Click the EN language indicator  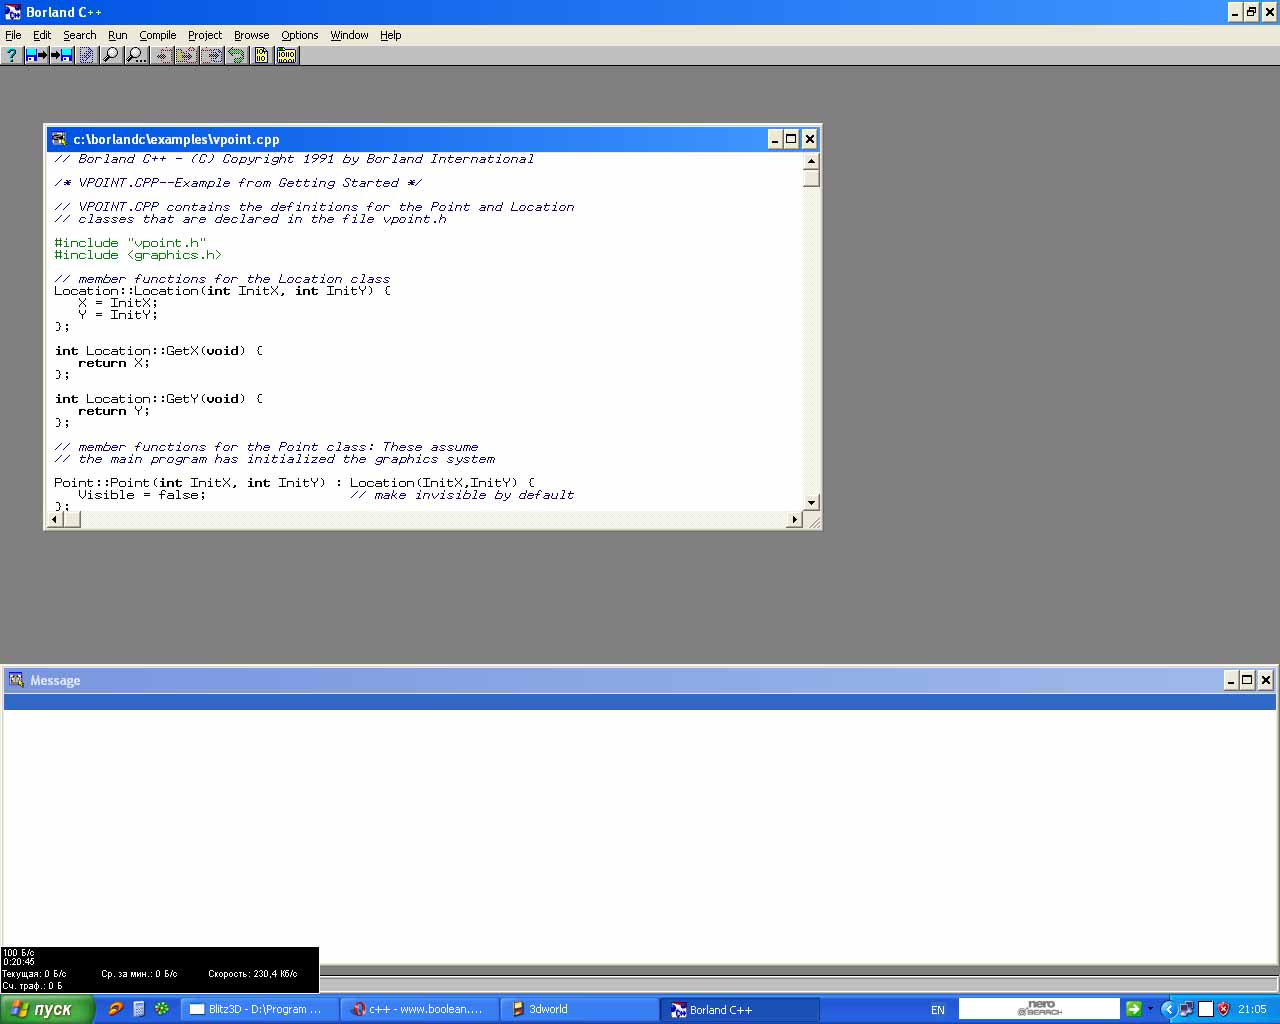937,1010
